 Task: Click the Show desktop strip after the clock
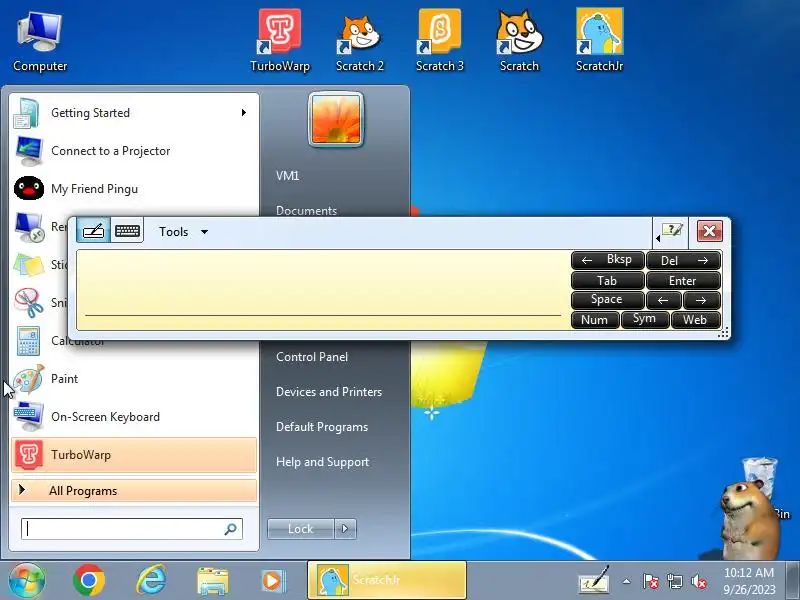pyautogui.click(x=792, y=580)
